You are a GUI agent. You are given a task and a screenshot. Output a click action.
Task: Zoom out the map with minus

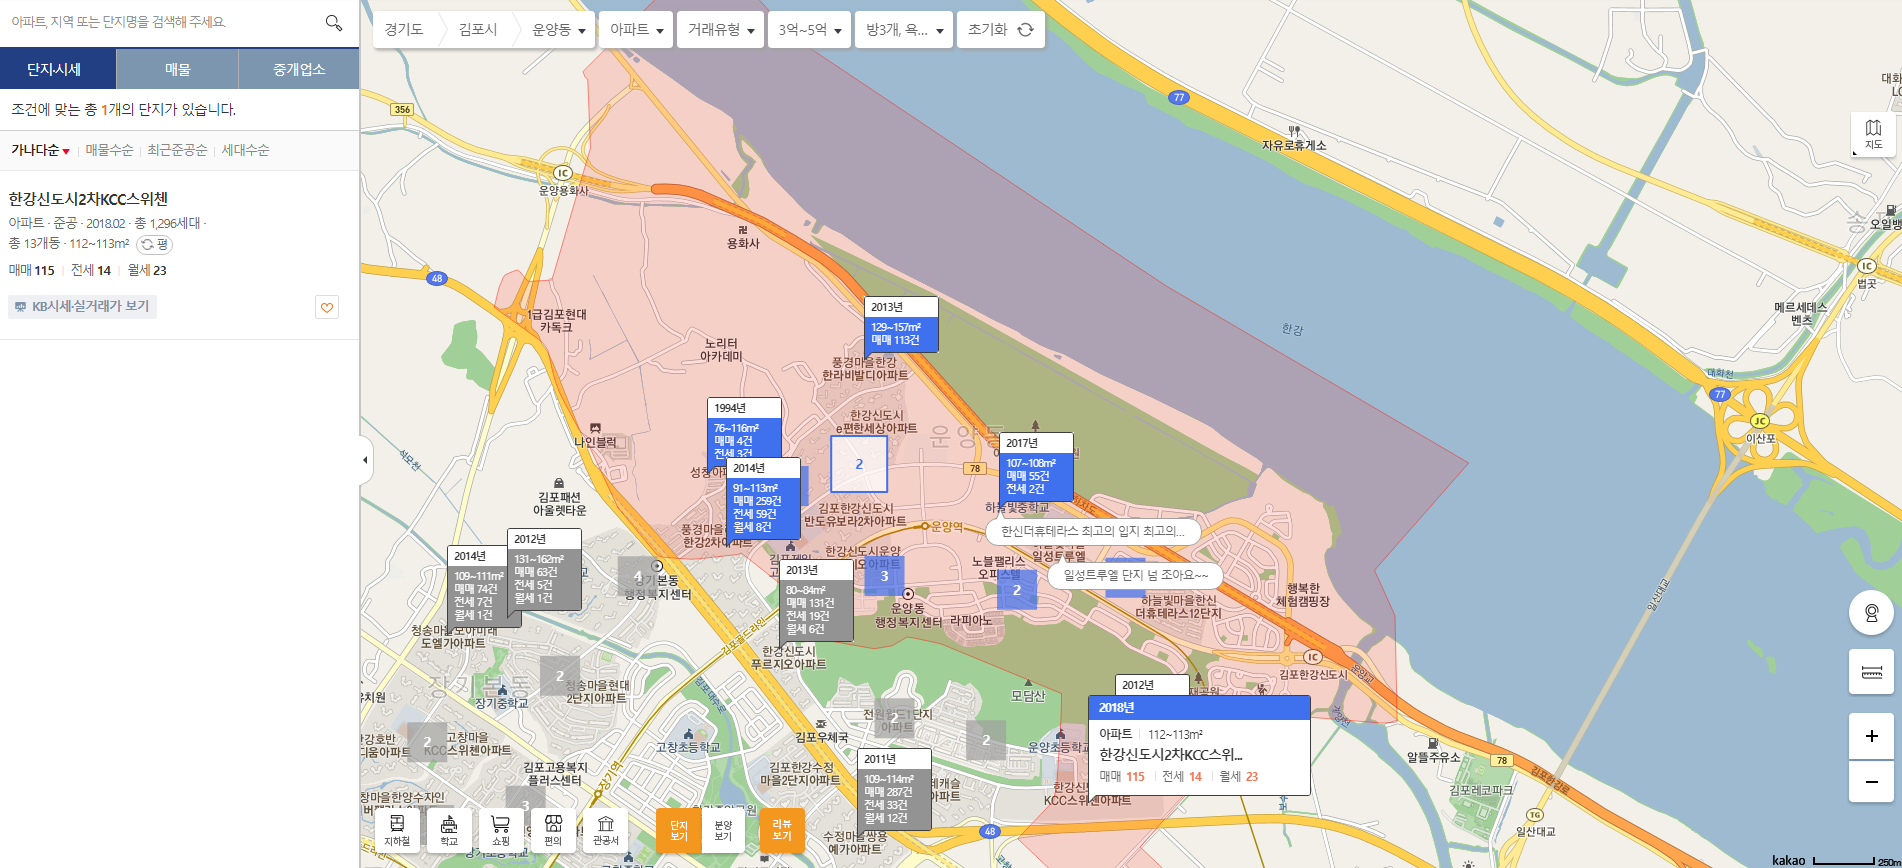(1871, 781)
